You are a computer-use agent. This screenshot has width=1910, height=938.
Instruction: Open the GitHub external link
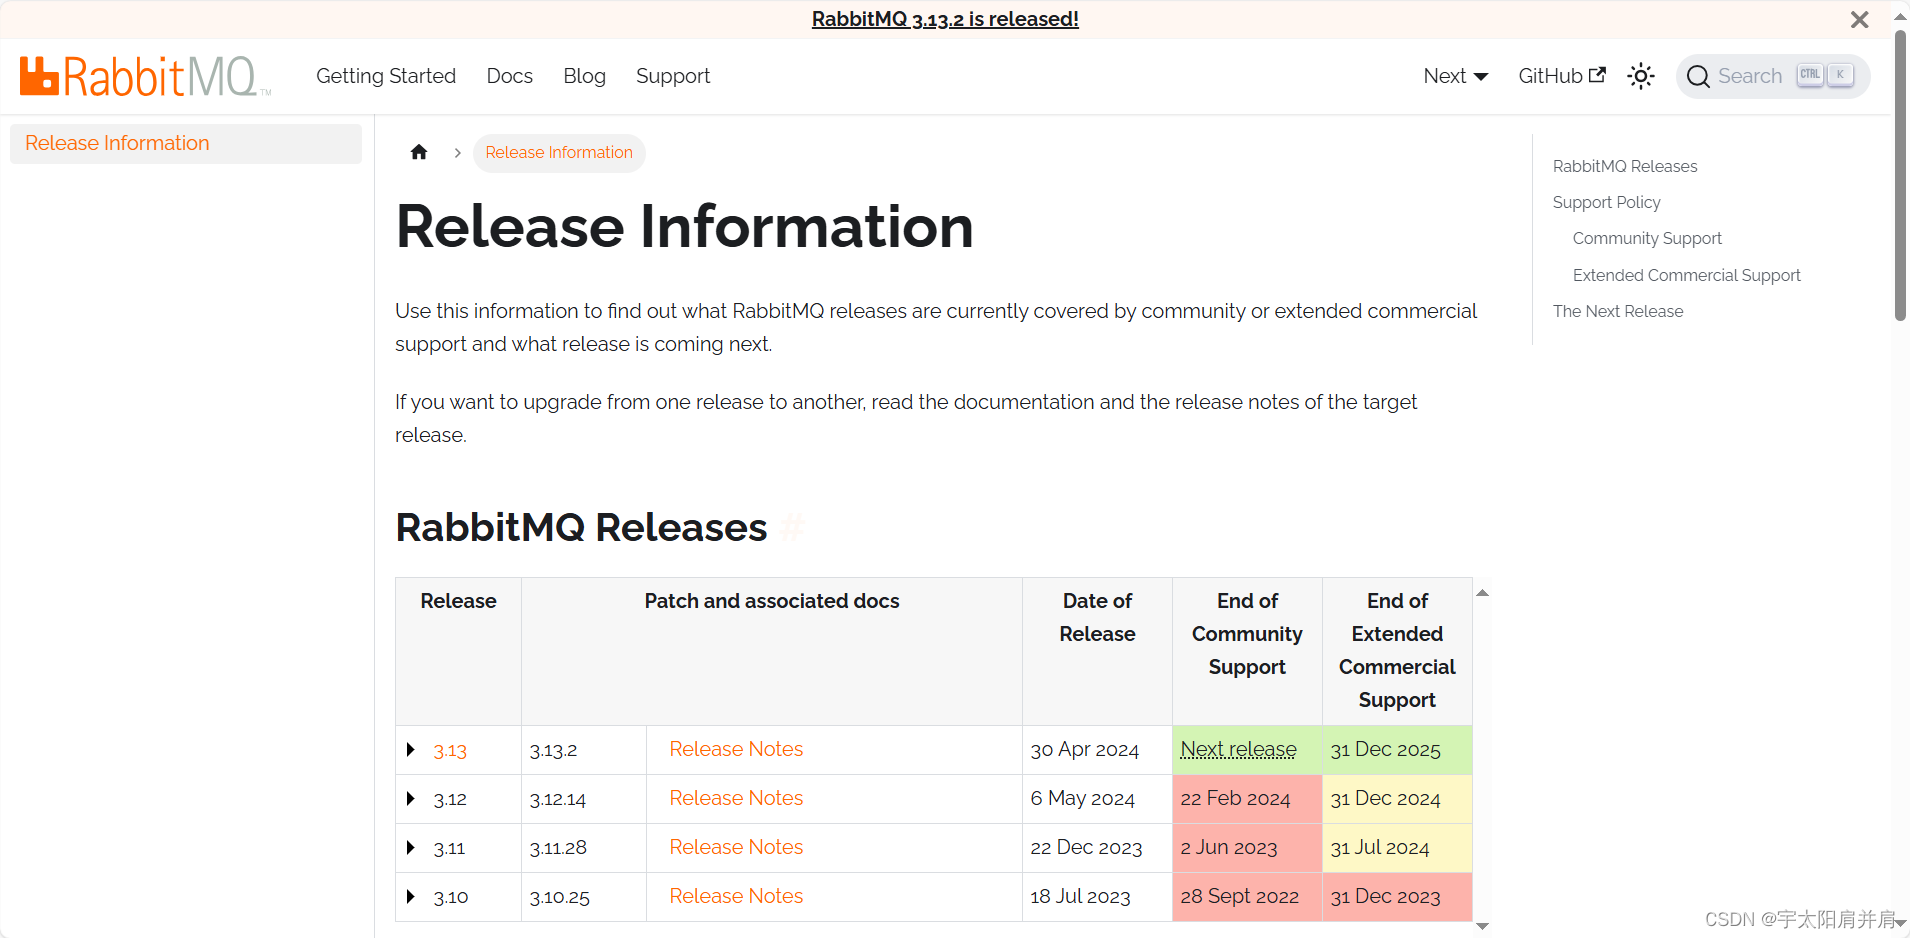pyautogui.click(x=1561, y=76)
